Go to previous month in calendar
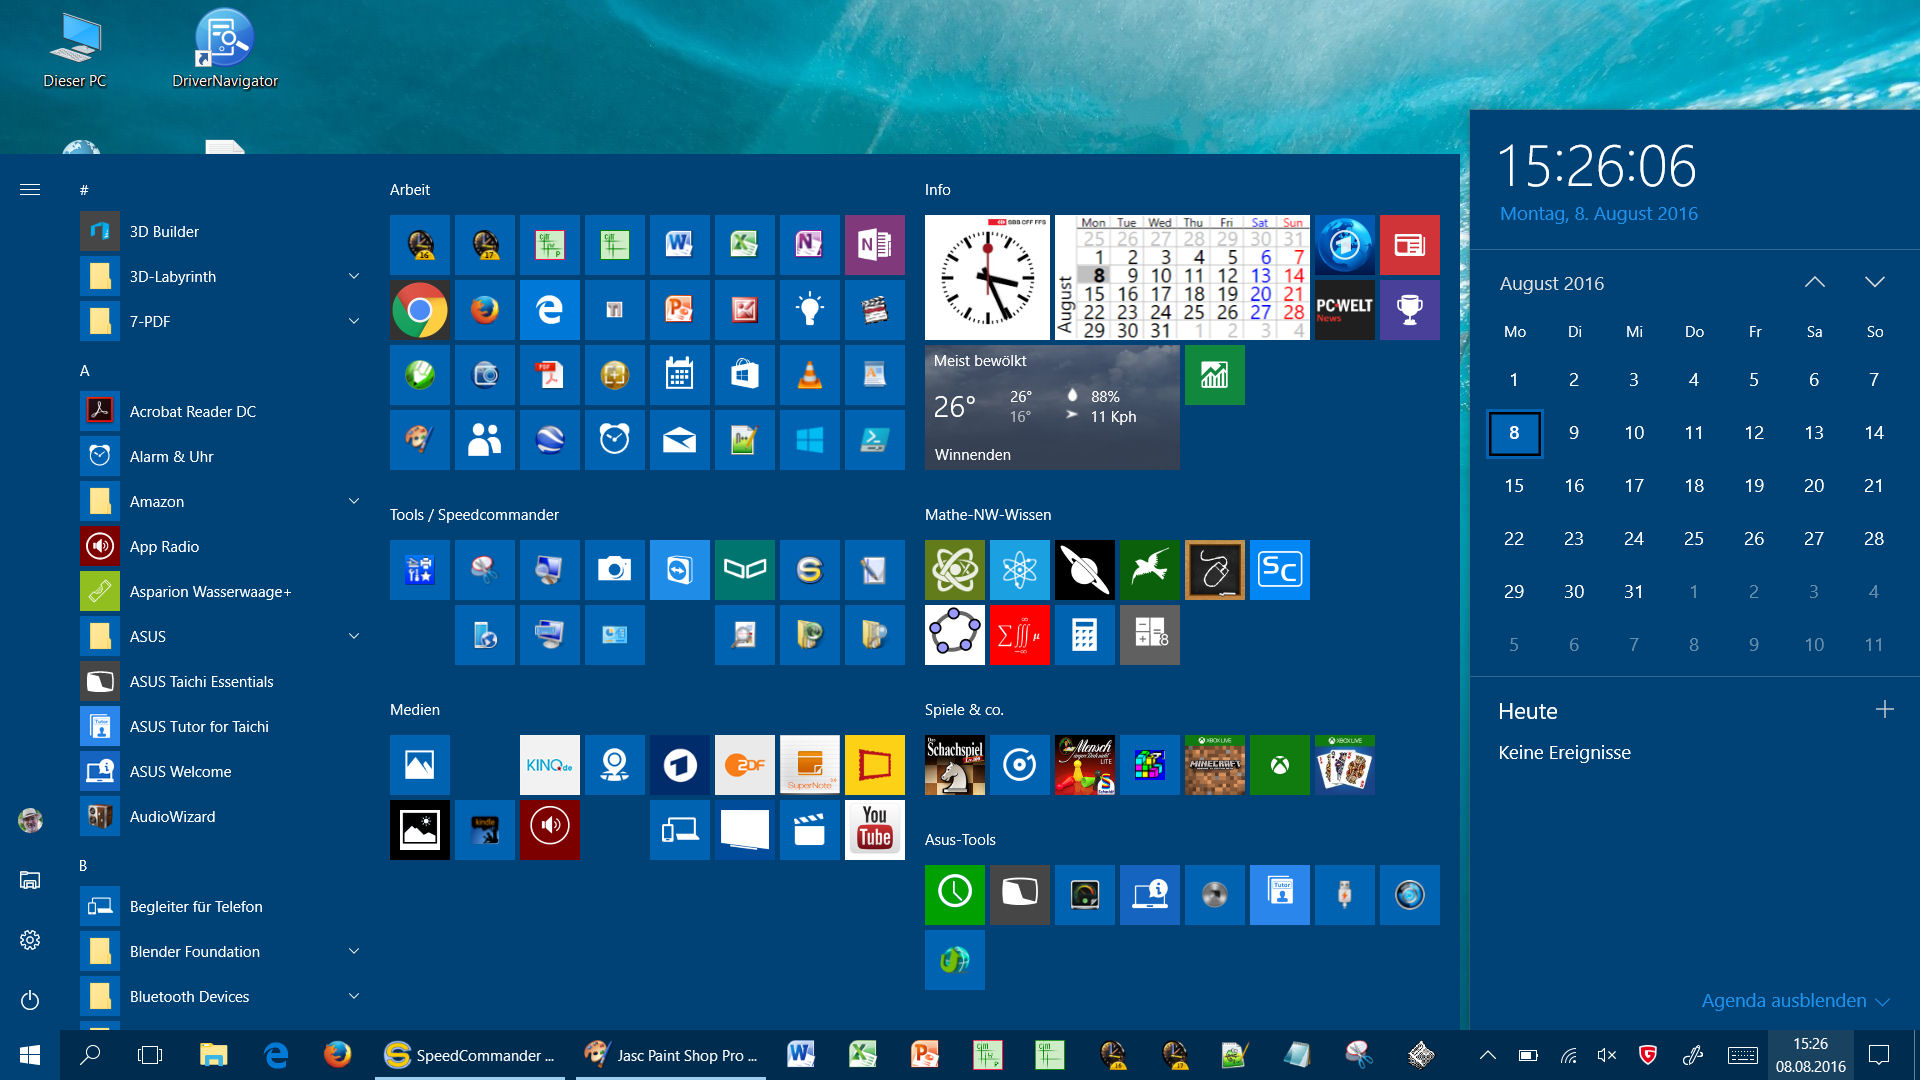Viewport: 1920px width, 1080px height. (x=1814, y=283)
